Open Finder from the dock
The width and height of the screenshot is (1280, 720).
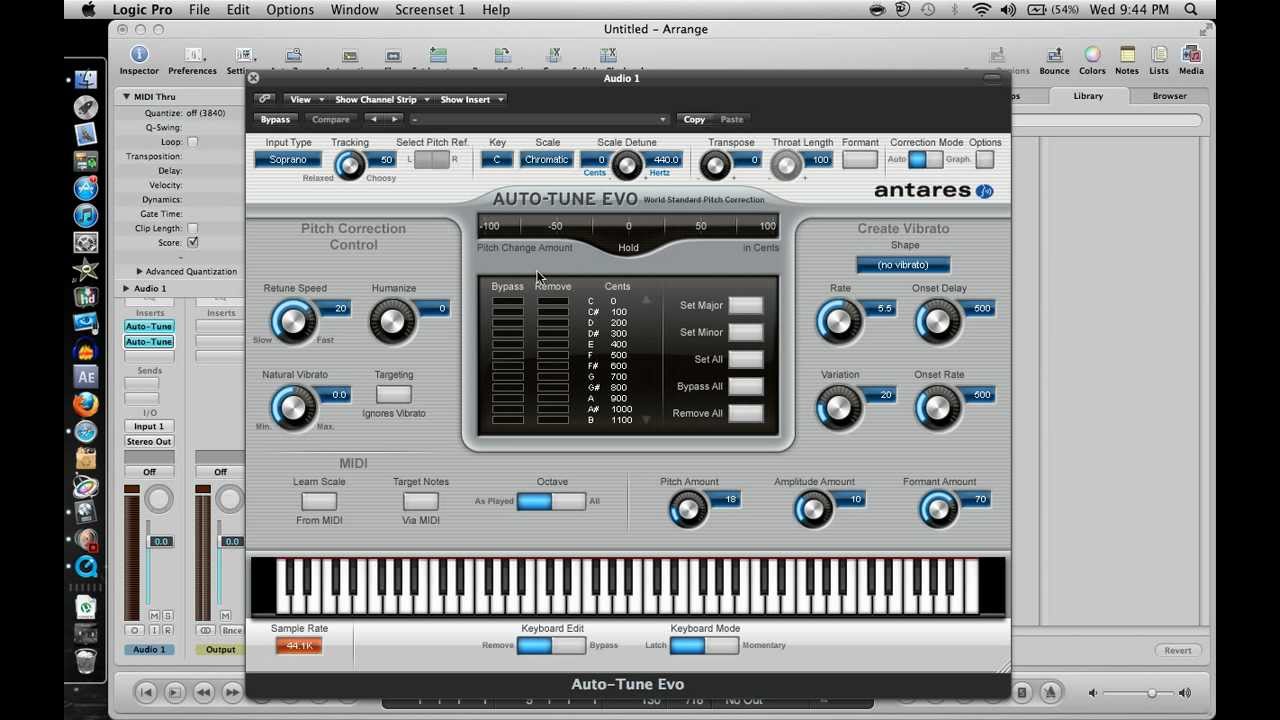(x=86, y=79)
